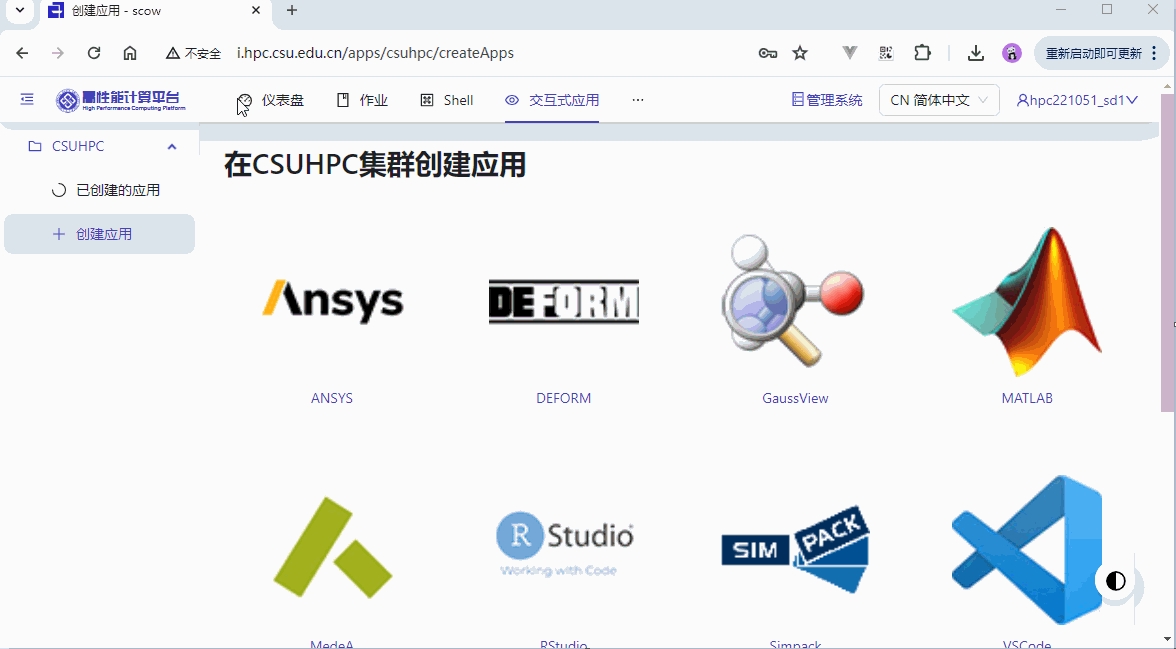This screenshot has height=649, width=1176.
Task: Click the DEFORM text link
Action: (x=563, y=398)
